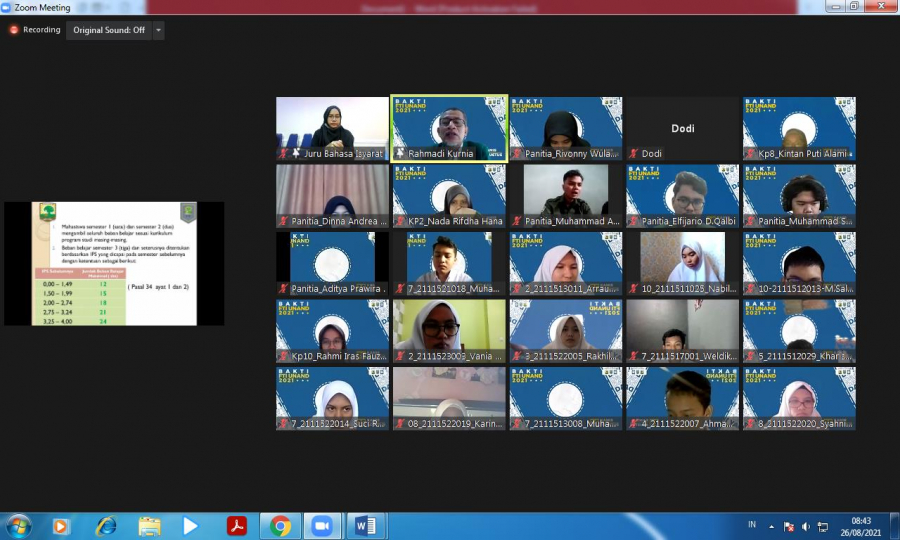Show hidden system tray icons
The image size is (900, 540).
click(x=771, y=526)
